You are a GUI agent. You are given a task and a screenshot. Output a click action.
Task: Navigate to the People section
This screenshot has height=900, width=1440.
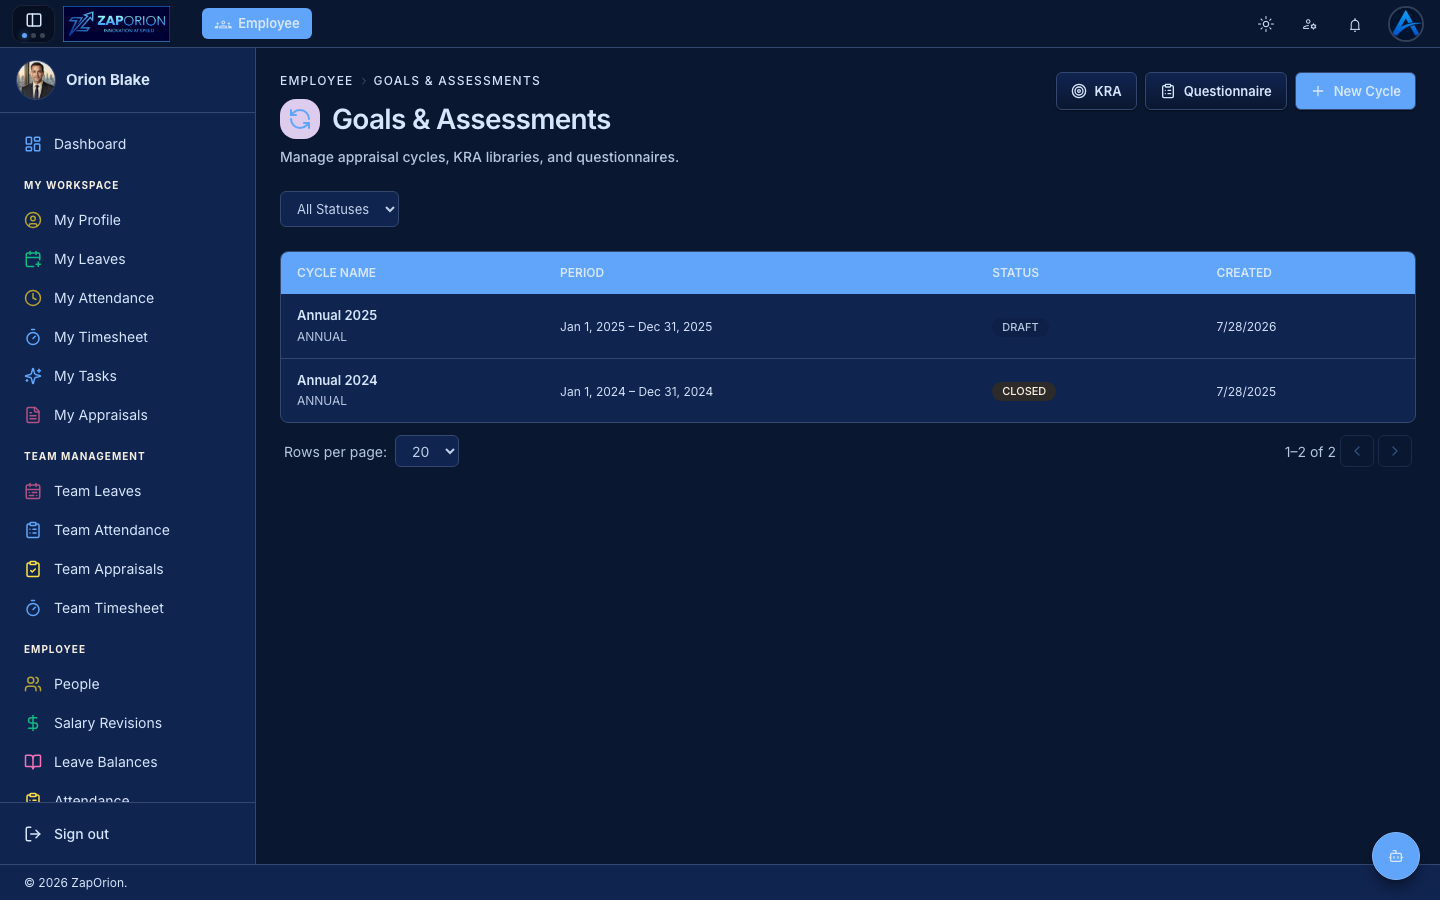(x=128, y=684)
